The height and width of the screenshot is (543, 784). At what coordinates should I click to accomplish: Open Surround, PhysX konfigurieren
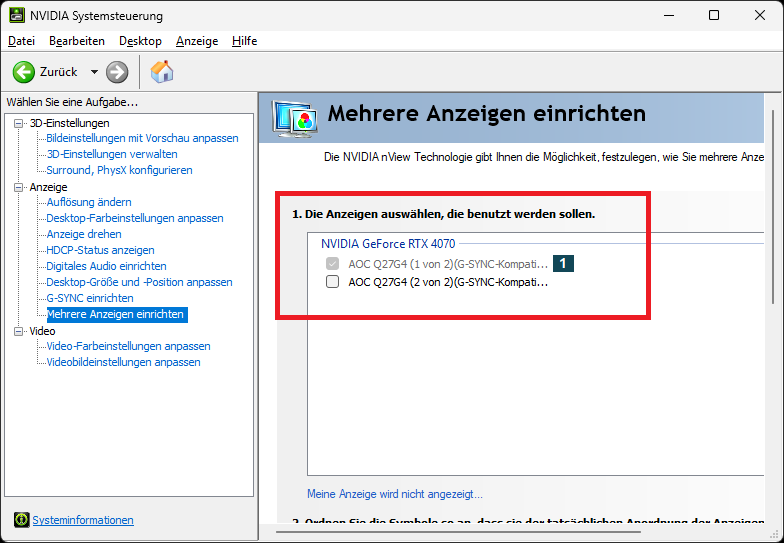point(120,170)
